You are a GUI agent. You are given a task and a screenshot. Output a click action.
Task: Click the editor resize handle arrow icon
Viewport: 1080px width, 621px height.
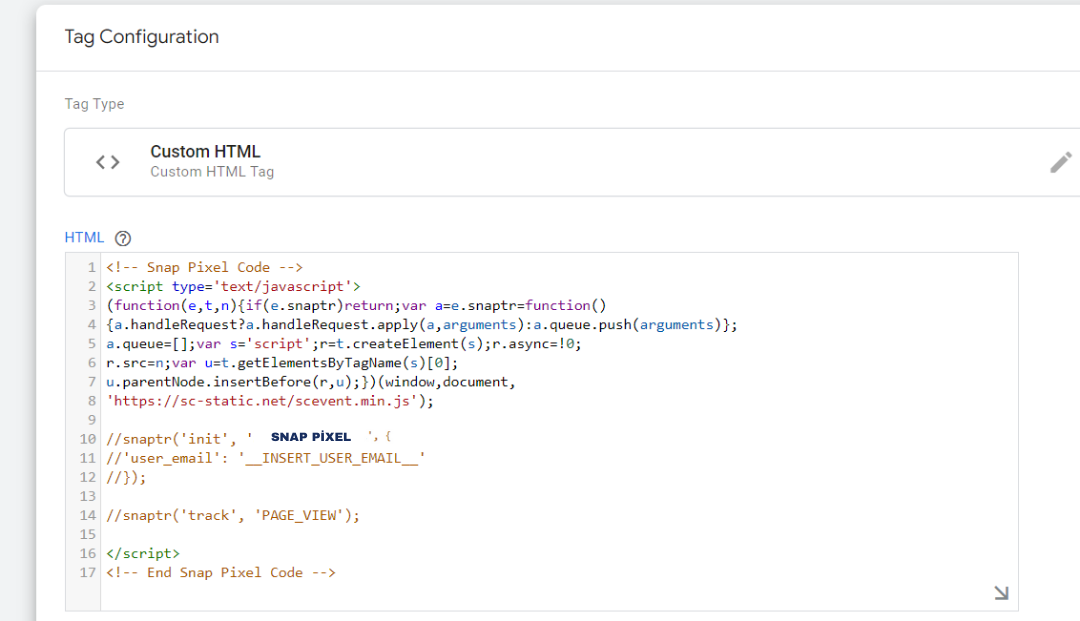[1001, 593]
